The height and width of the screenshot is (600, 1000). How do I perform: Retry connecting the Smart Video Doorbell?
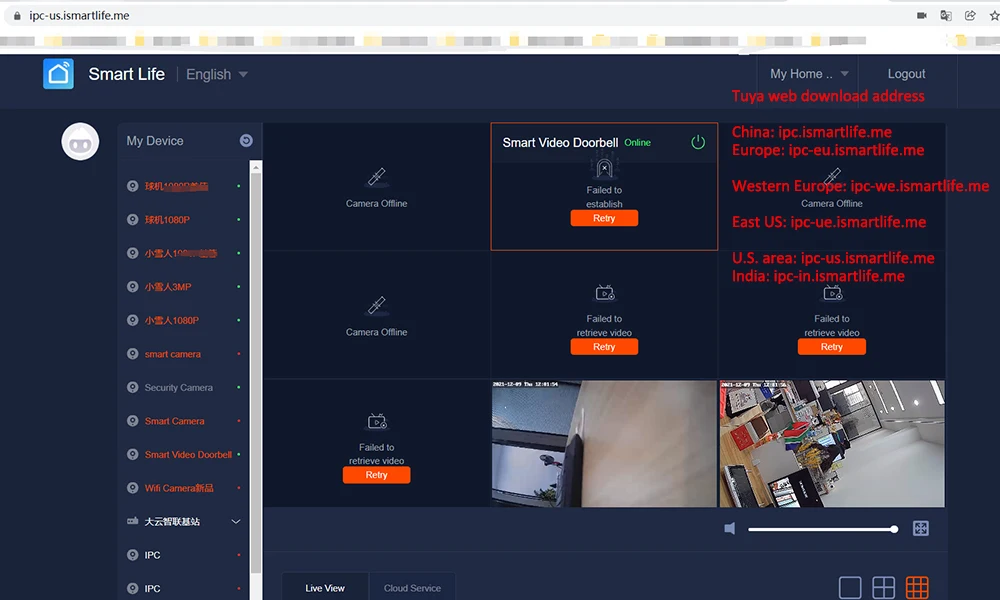tap(604, 217)
